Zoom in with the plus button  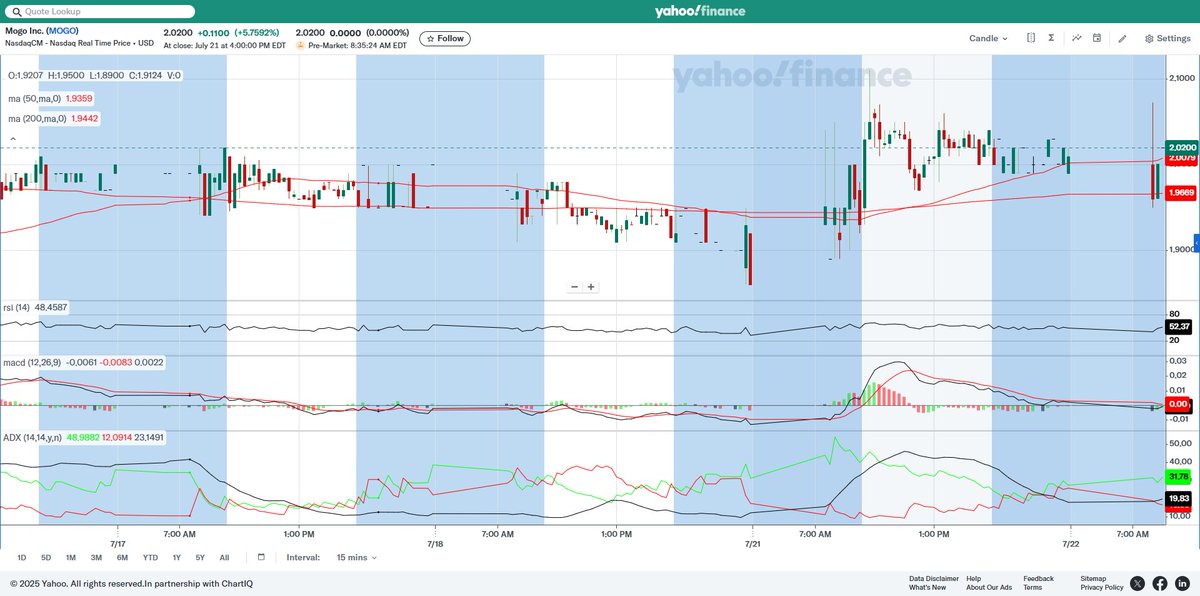point(591,287)
